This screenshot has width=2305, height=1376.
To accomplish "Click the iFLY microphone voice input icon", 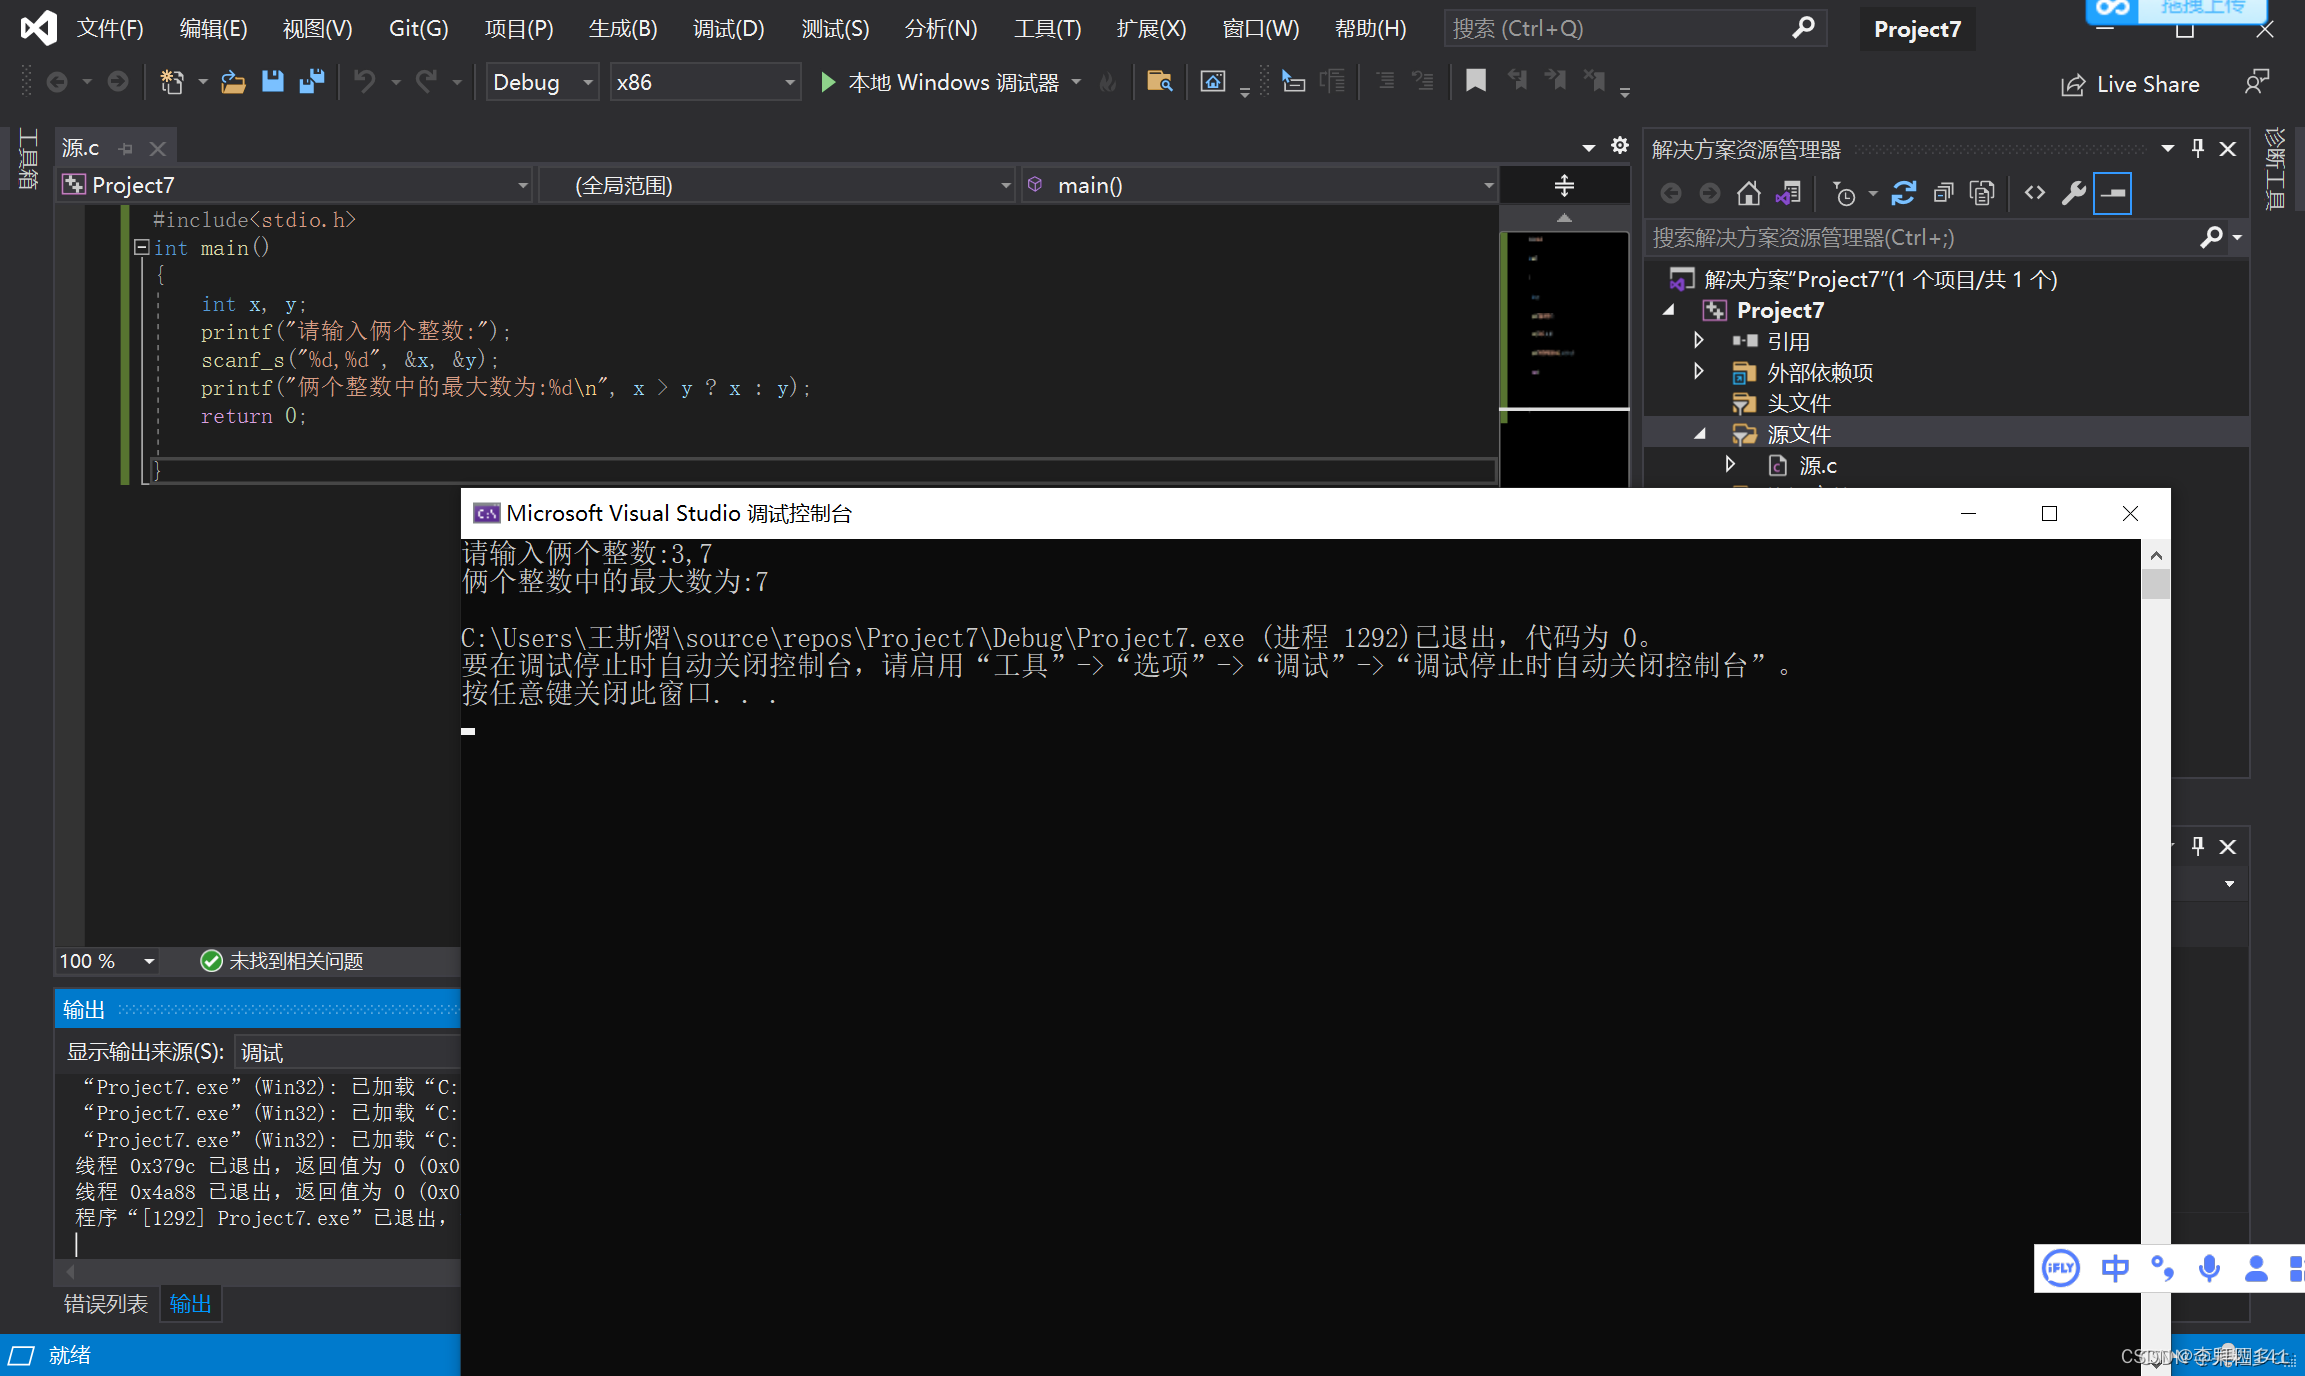I will (2209, 1269).
